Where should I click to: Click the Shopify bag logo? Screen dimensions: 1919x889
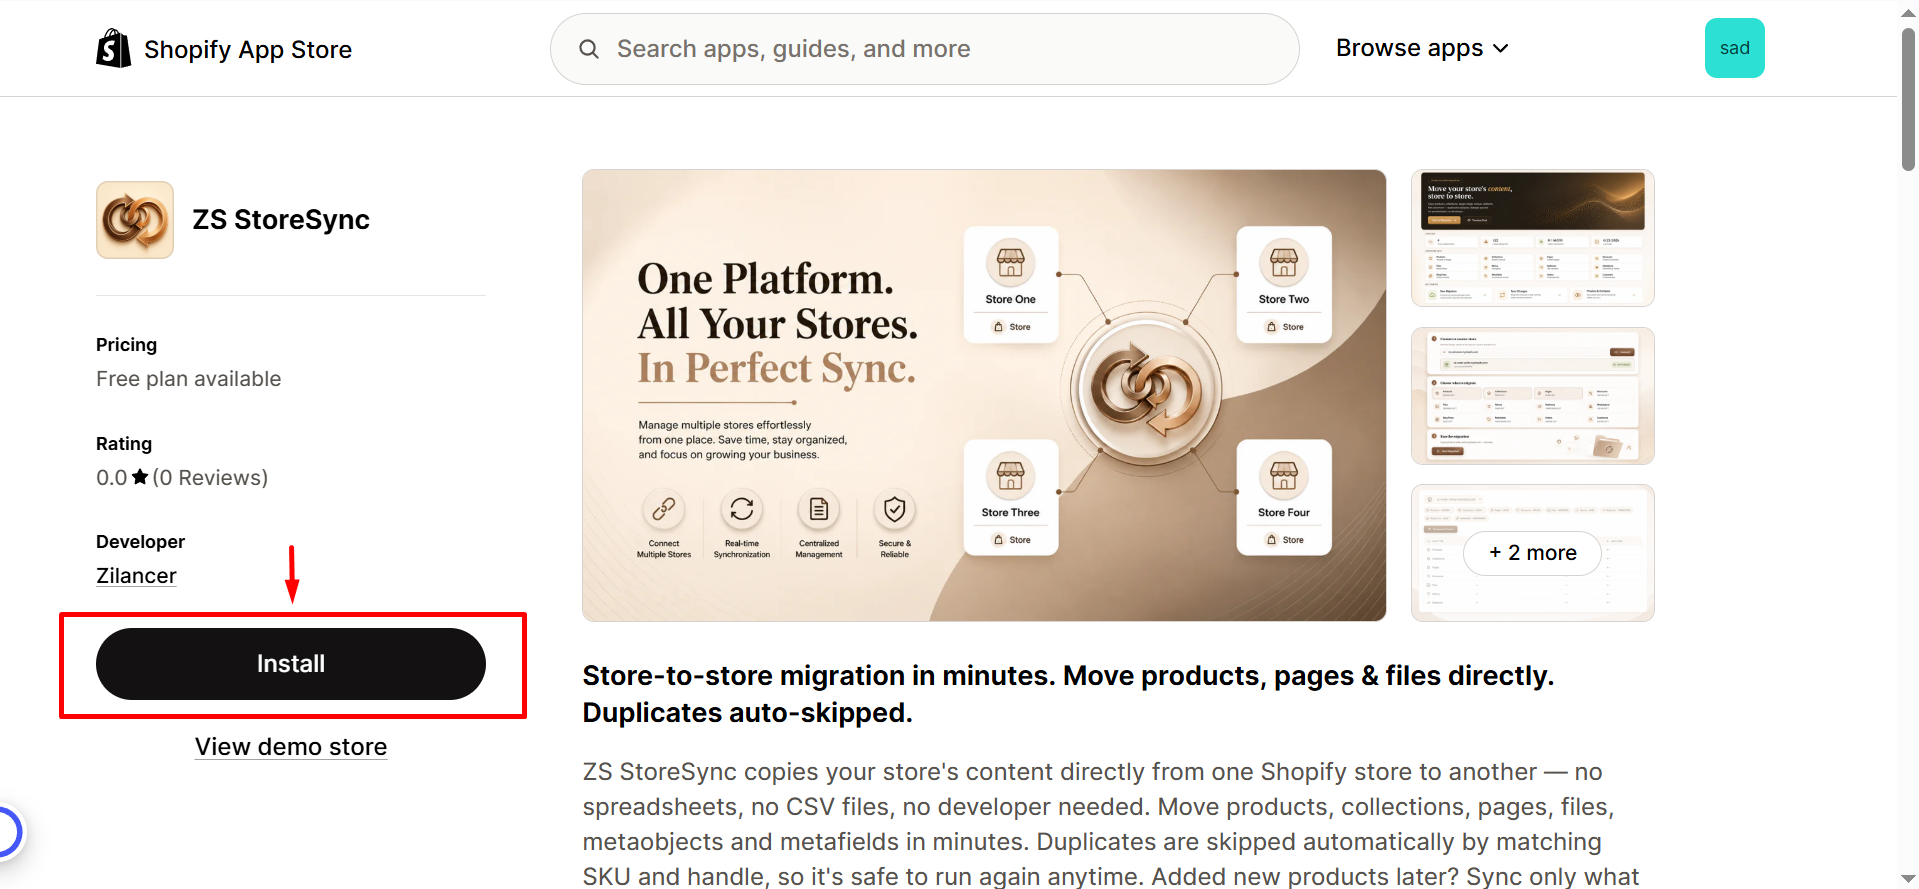coord(113,48)
